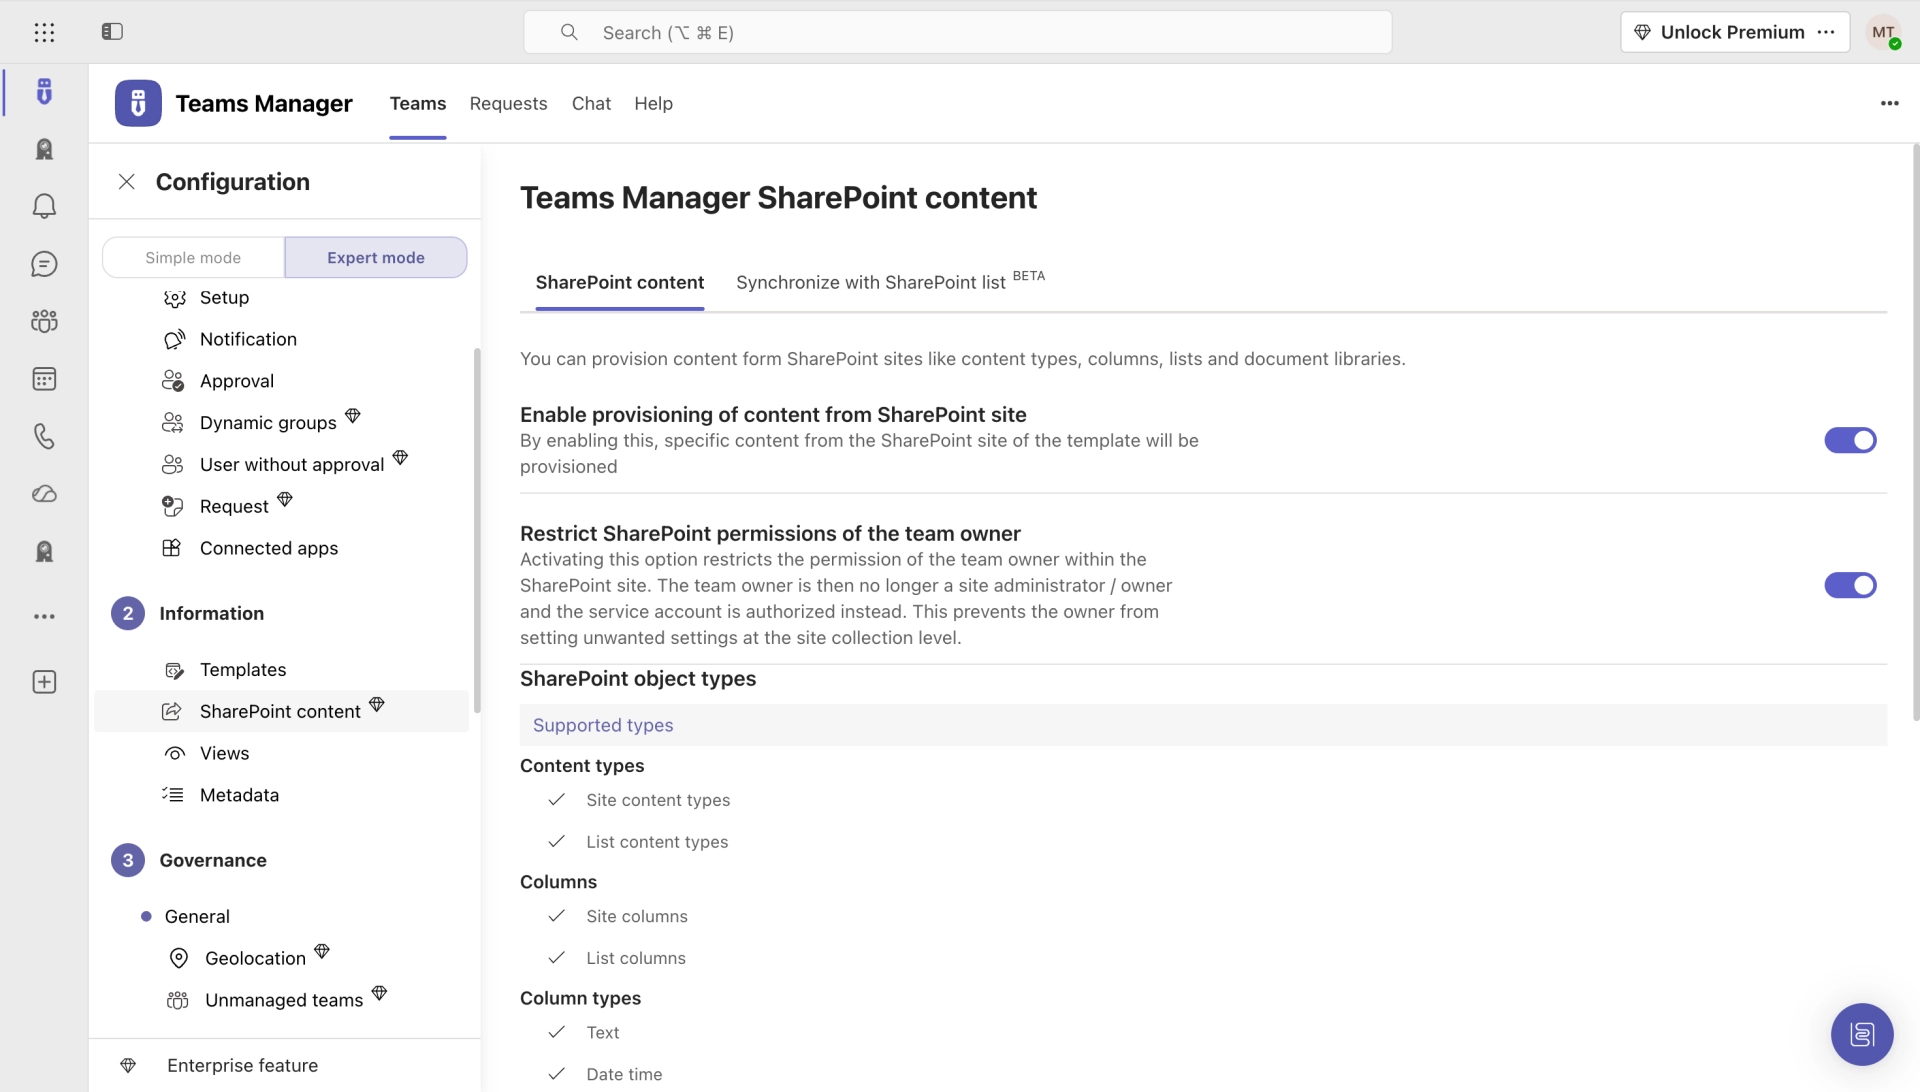Click the List content types entry
The image size is (1920, 1092).
click(657, 842)
